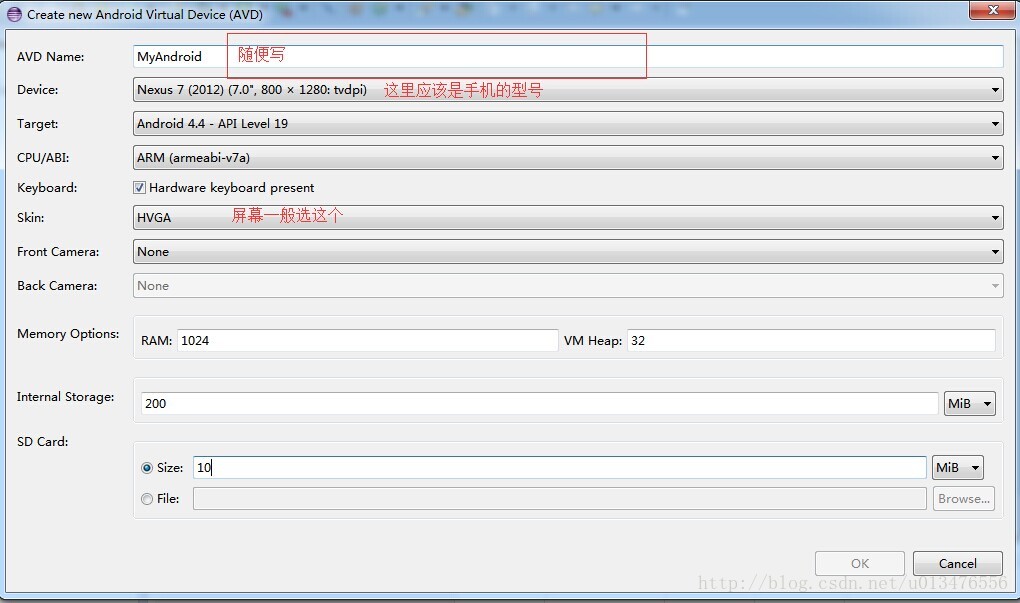
Task: Click the "Front Camera:" label
Action: pos(58,252)
